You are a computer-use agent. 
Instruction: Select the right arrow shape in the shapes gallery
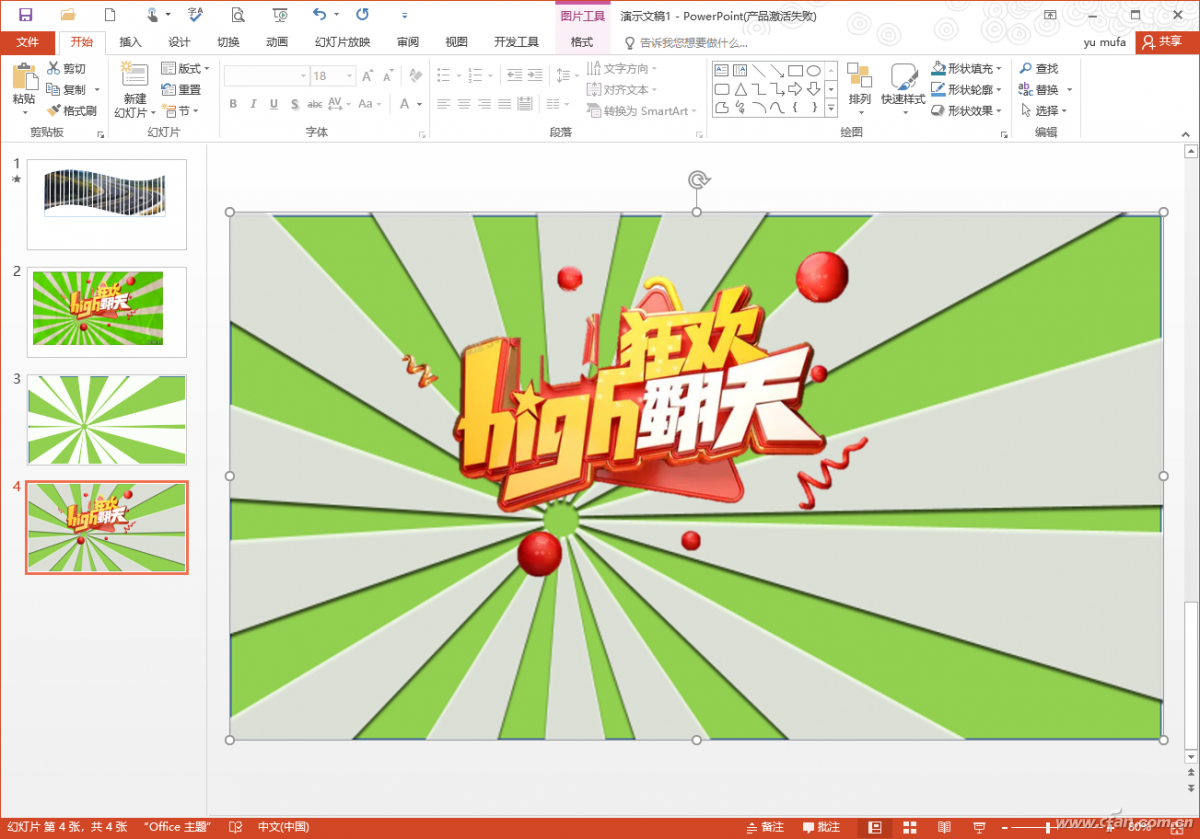click(795, 88)
